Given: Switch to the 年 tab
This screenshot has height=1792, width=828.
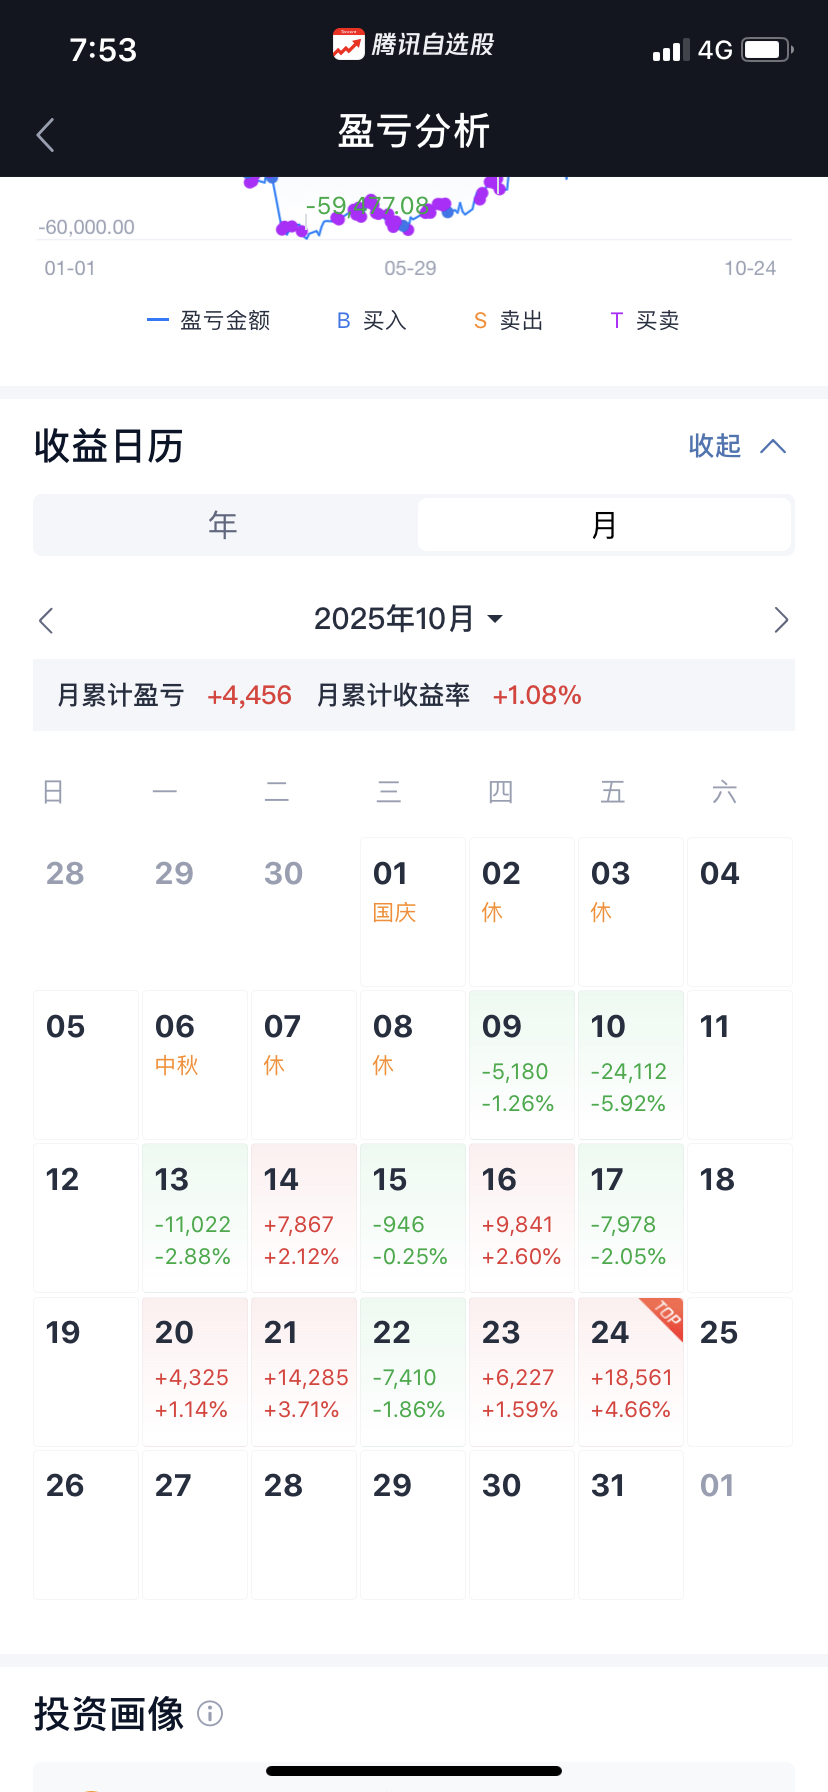Looking at the screenshot, I should [x=225, y=525].
